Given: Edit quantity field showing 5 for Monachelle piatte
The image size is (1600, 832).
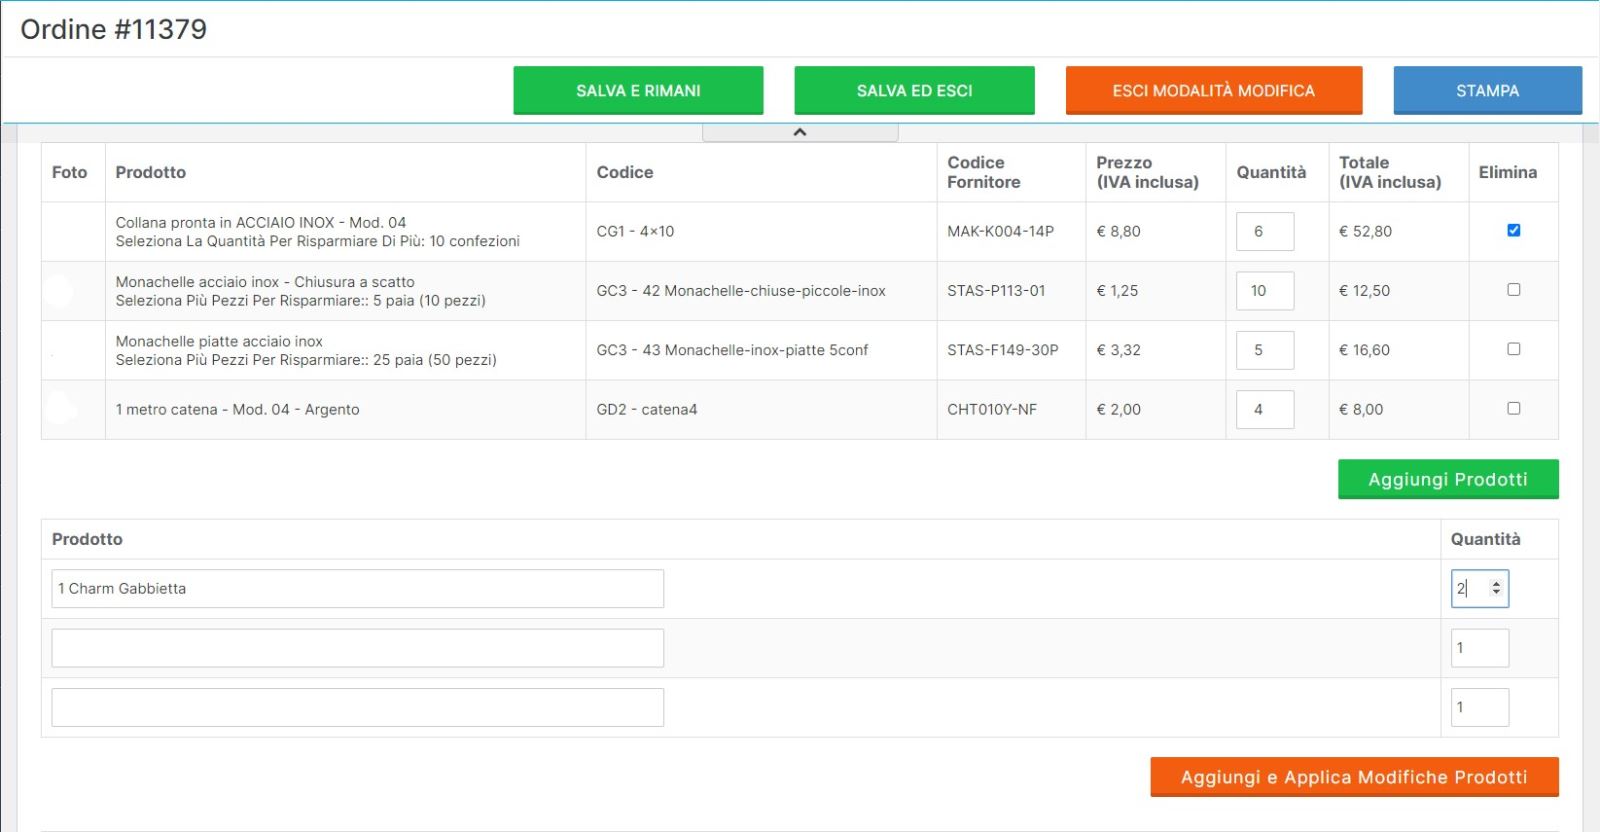Looking at the screenshot, I should pyautogui.click(x=1265, y=350).
